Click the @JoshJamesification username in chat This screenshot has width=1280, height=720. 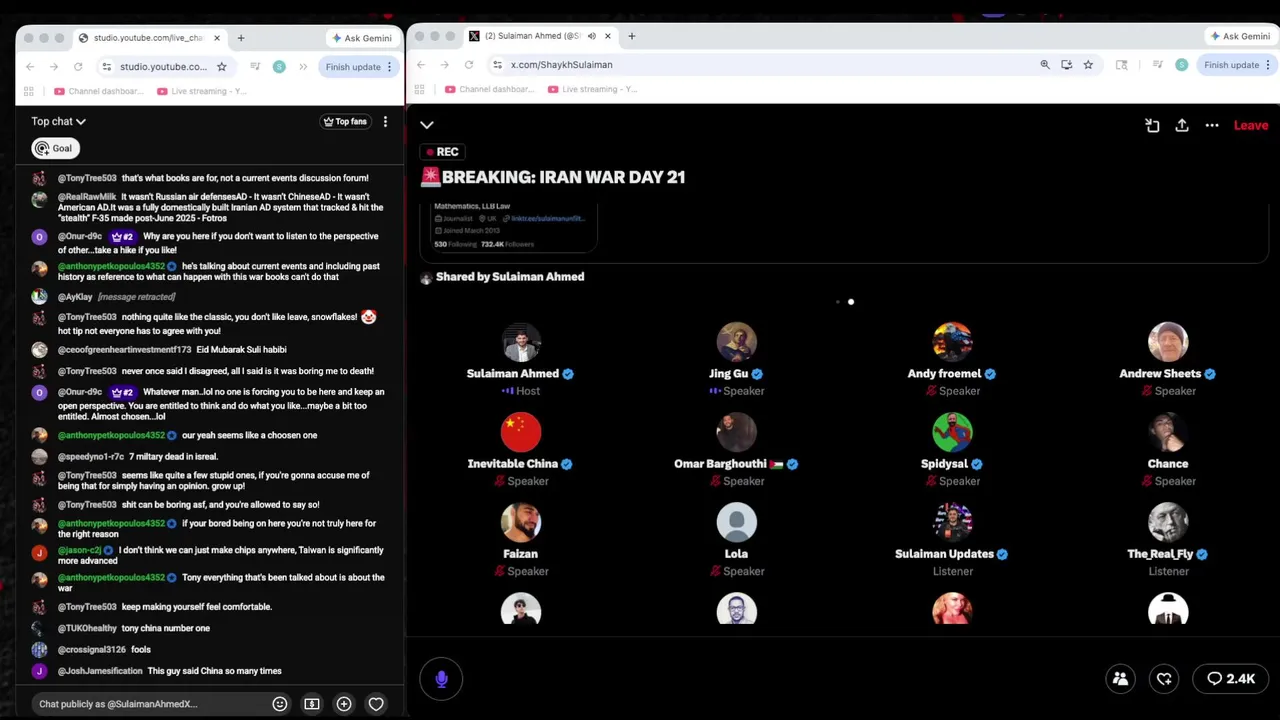coord(100,671)
